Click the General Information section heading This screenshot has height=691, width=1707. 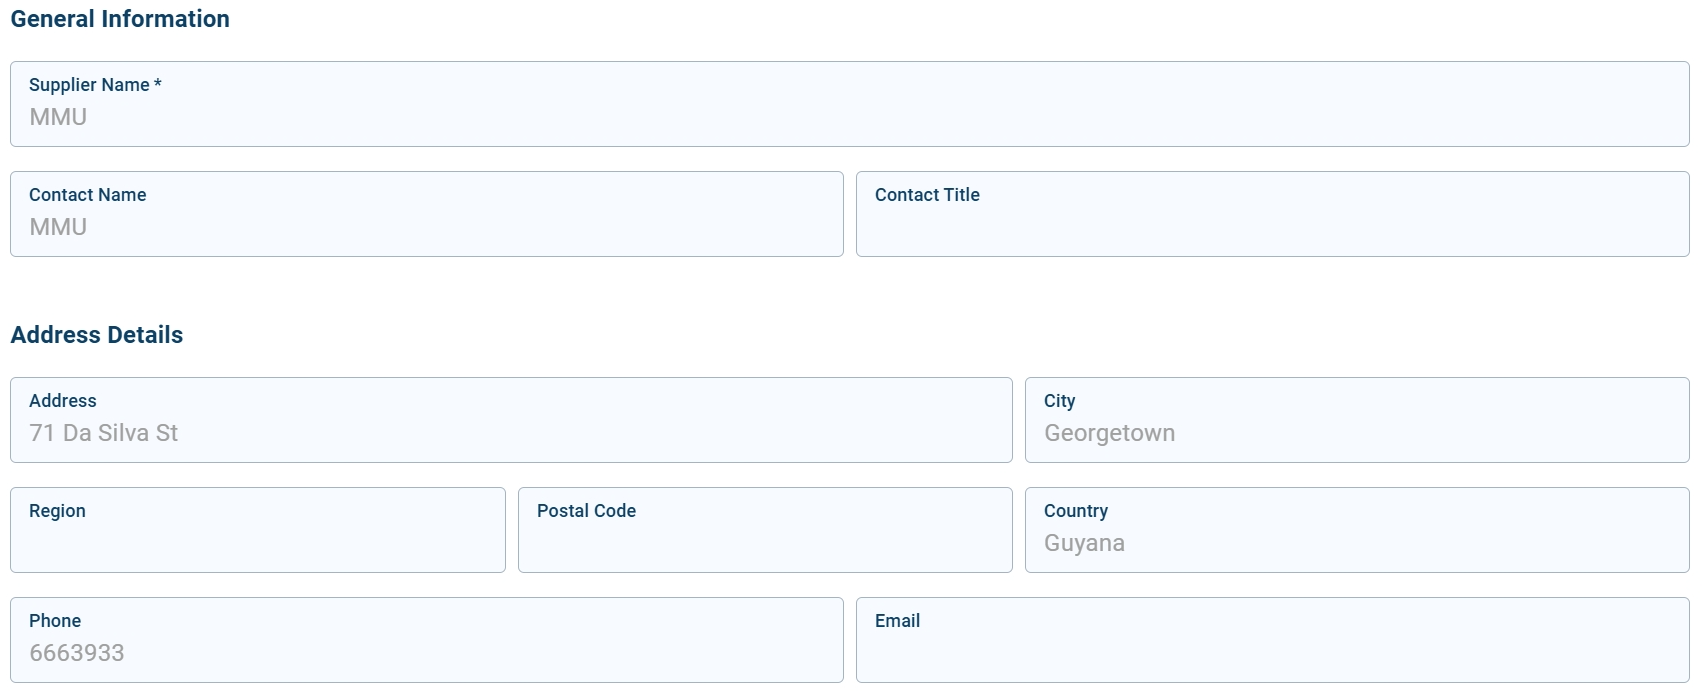pos(120,19)
